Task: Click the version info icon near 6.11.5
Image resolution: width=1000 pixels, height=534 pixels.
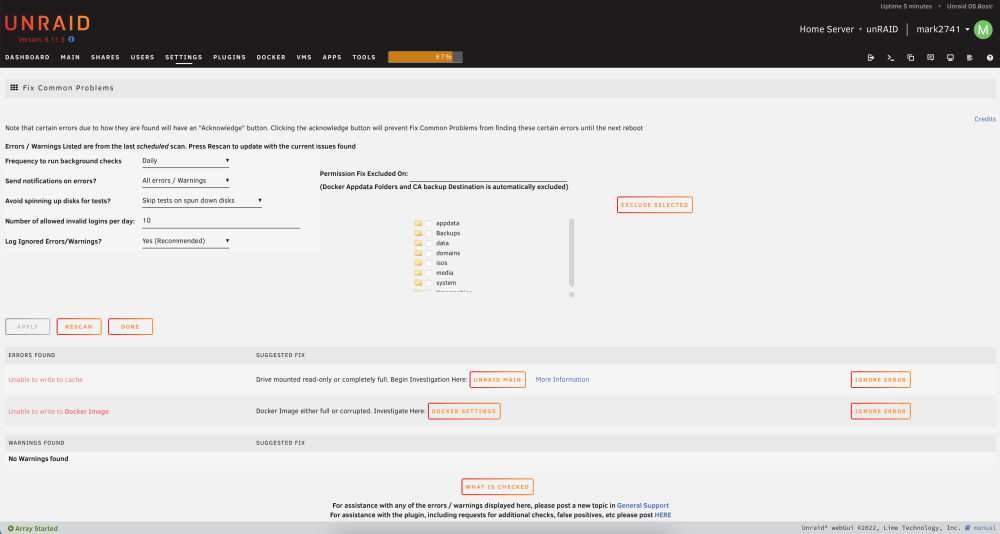Action: click(71, 40)
